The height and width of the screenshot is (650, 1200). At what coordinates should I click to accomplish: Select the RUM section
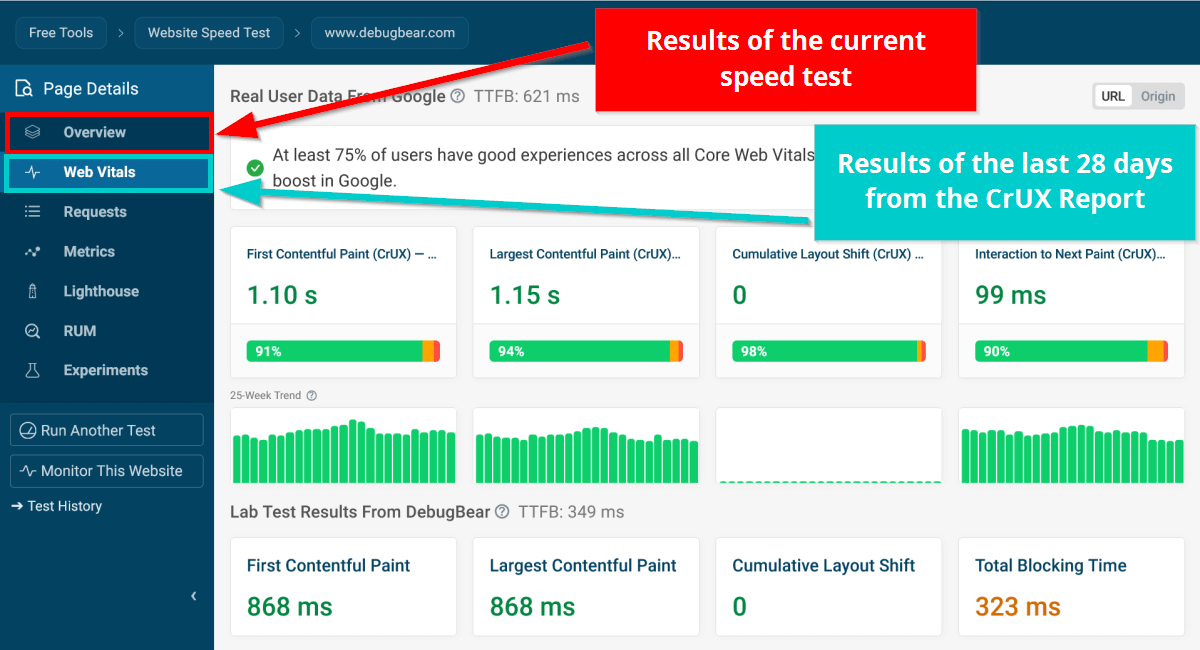107,331
